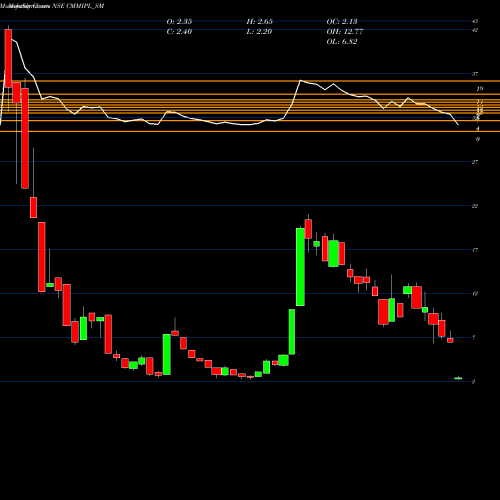This screenshot has width=500, height=500.
Task: Select the OL: 6.82 reading
Action: pos(342,42)
